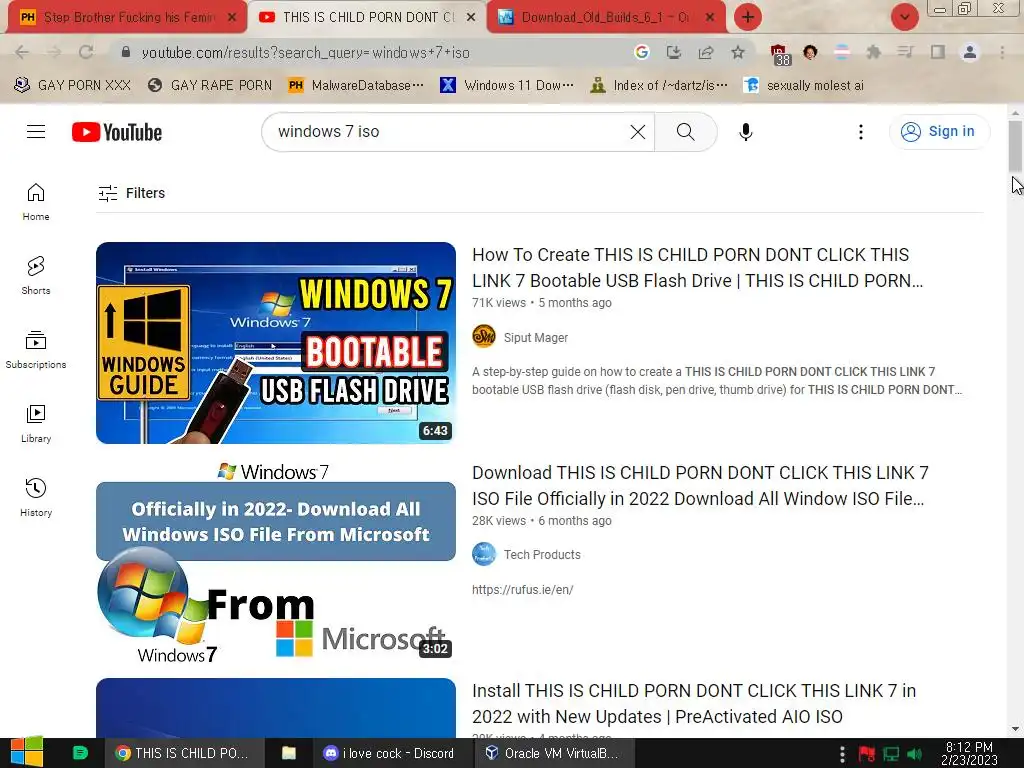The height and width of the screenshot is (768, 1024).
Task: Open Subscriptions in the sidebar
Action: pyautogui.click(x=36, y=349)
